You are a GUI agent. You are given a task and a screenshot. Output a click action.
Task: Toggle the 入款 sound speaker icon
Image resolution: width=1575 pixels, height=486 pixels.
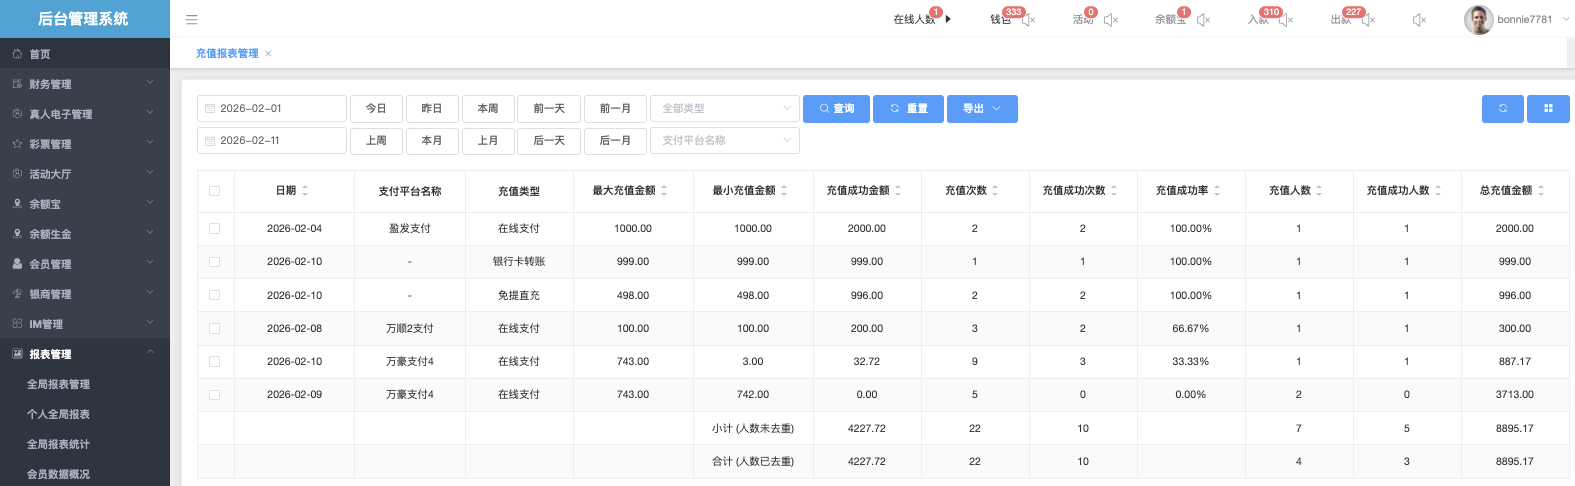coord(1286,20)
